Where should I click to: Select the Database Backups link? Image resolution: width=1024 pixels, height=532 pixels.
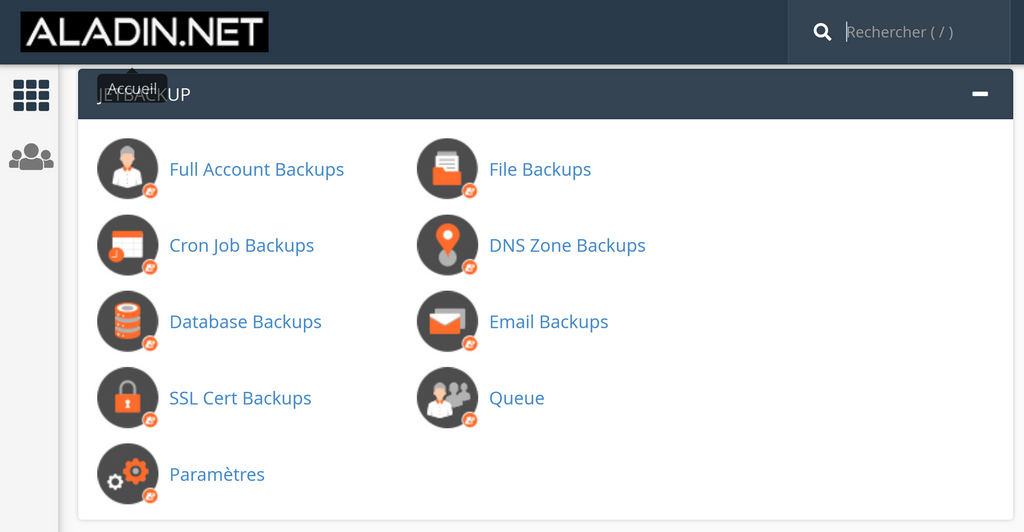246,322
